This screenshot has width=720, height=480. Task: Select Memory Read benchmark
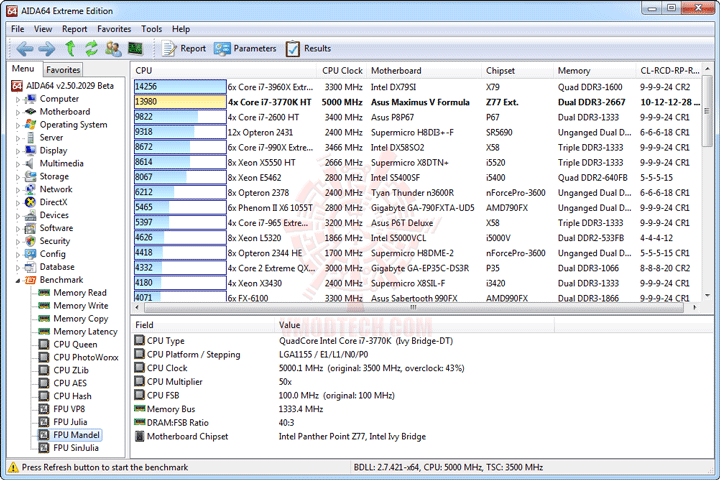(x=79, y=293)
